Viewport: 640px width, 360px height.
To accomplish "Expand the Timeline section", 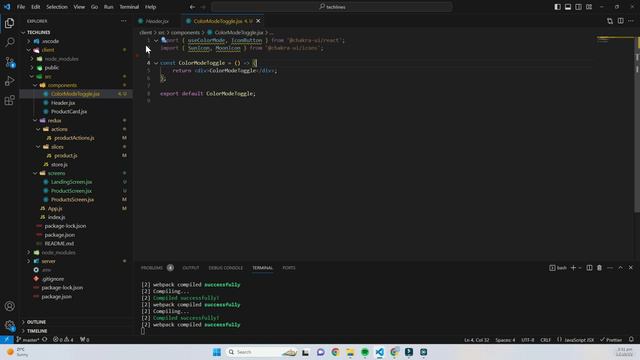I will (23, 331).
